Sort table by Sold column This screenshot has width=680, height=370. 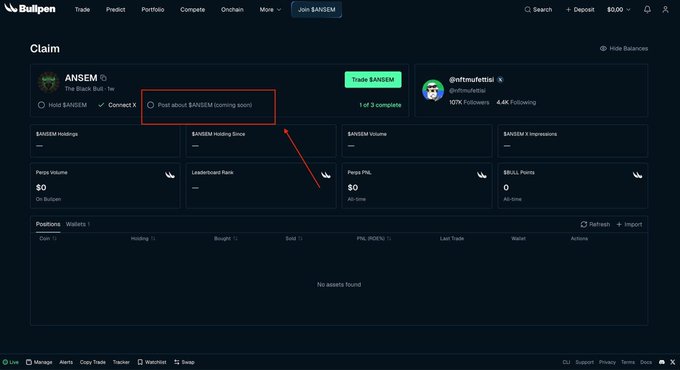pyautogui.click(x=294, y=239)
